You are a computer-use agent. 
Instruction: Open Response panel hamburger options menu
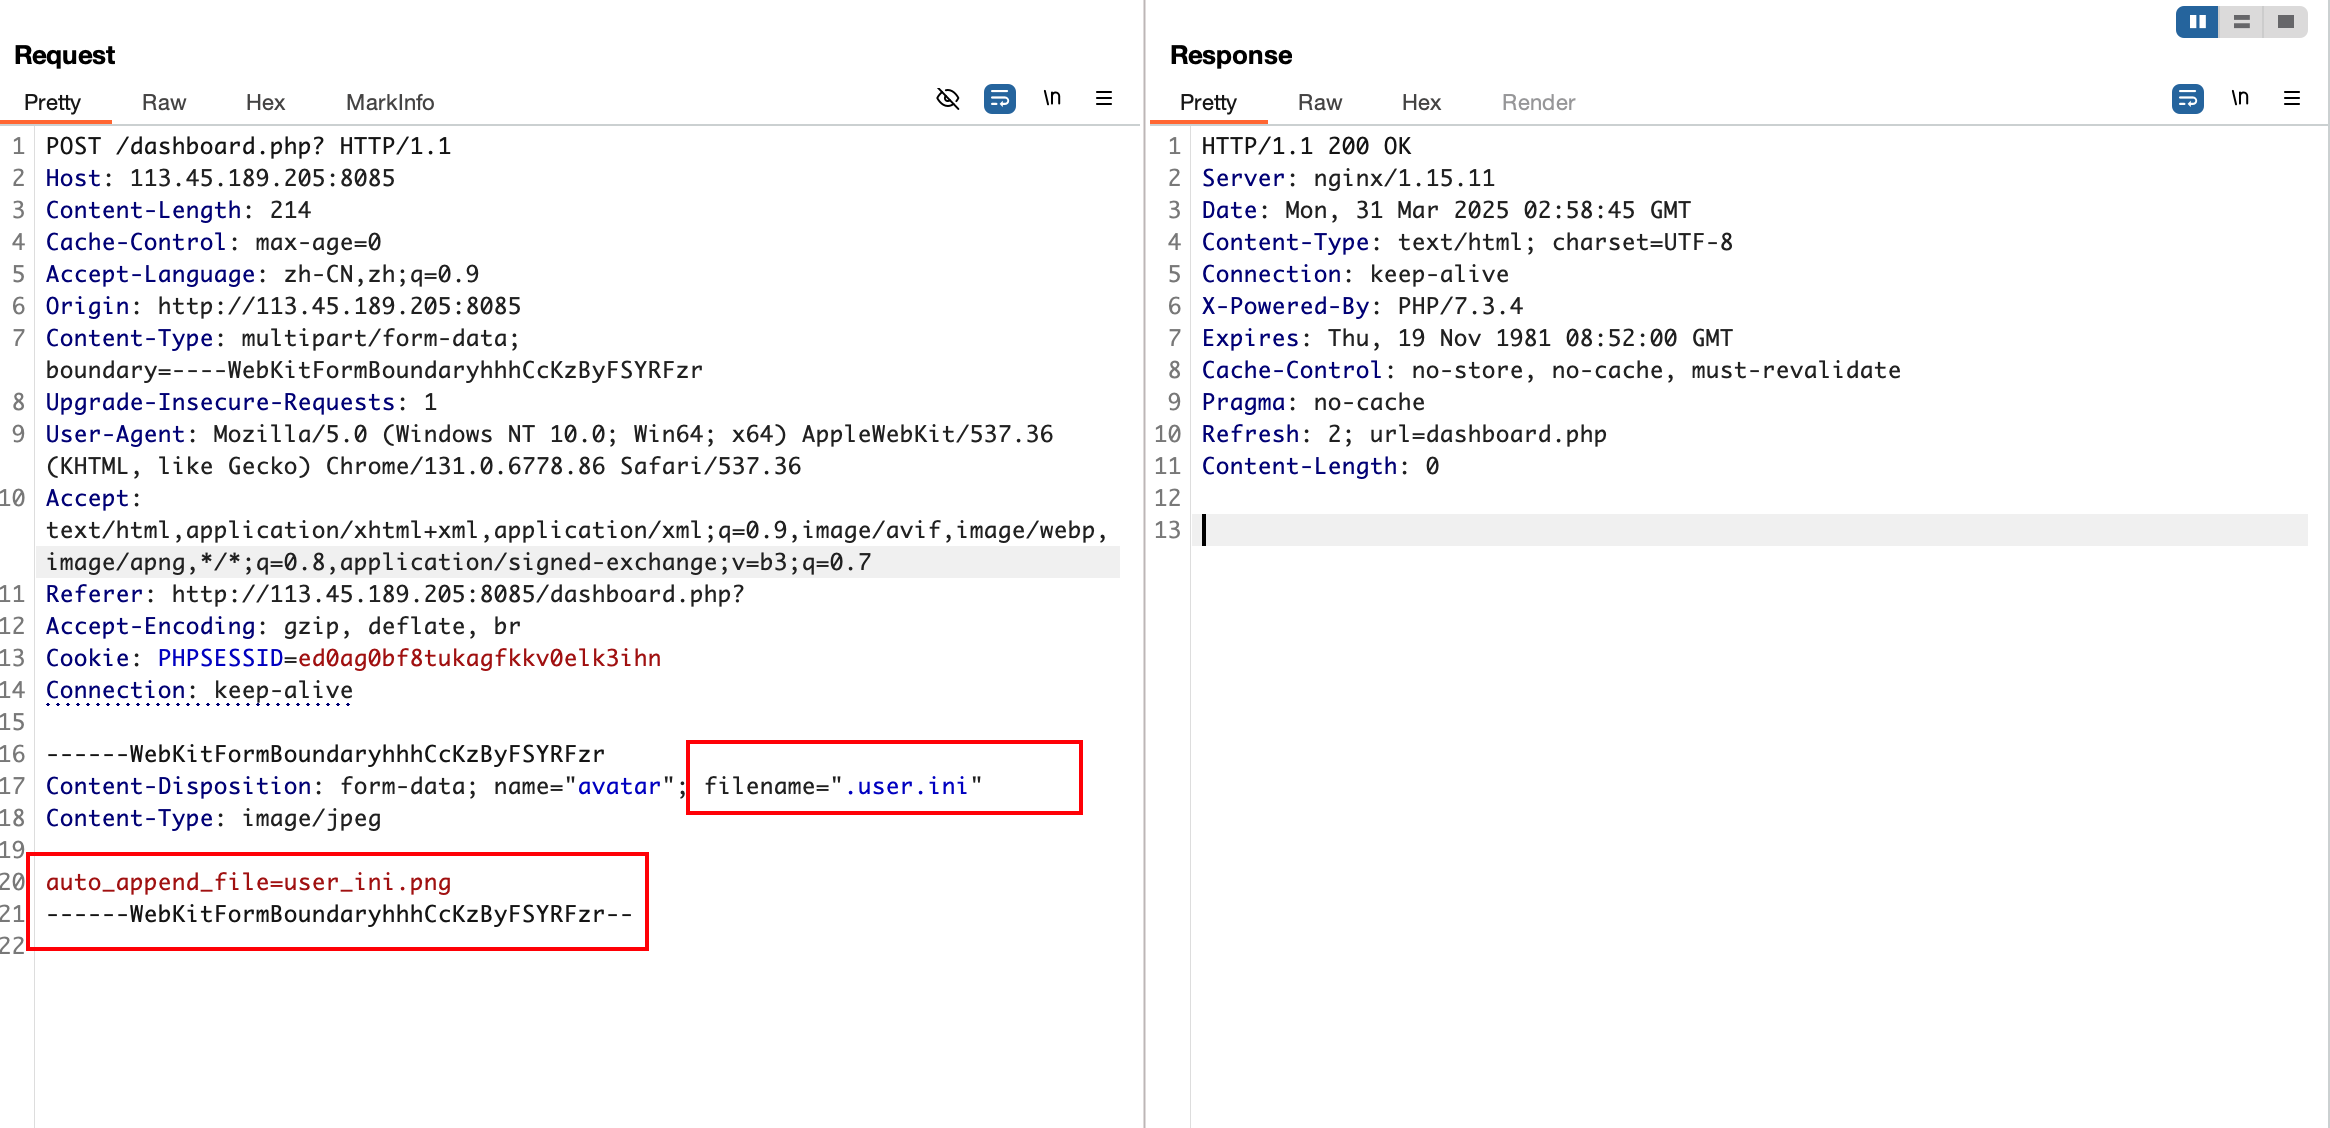(2292, 98)
